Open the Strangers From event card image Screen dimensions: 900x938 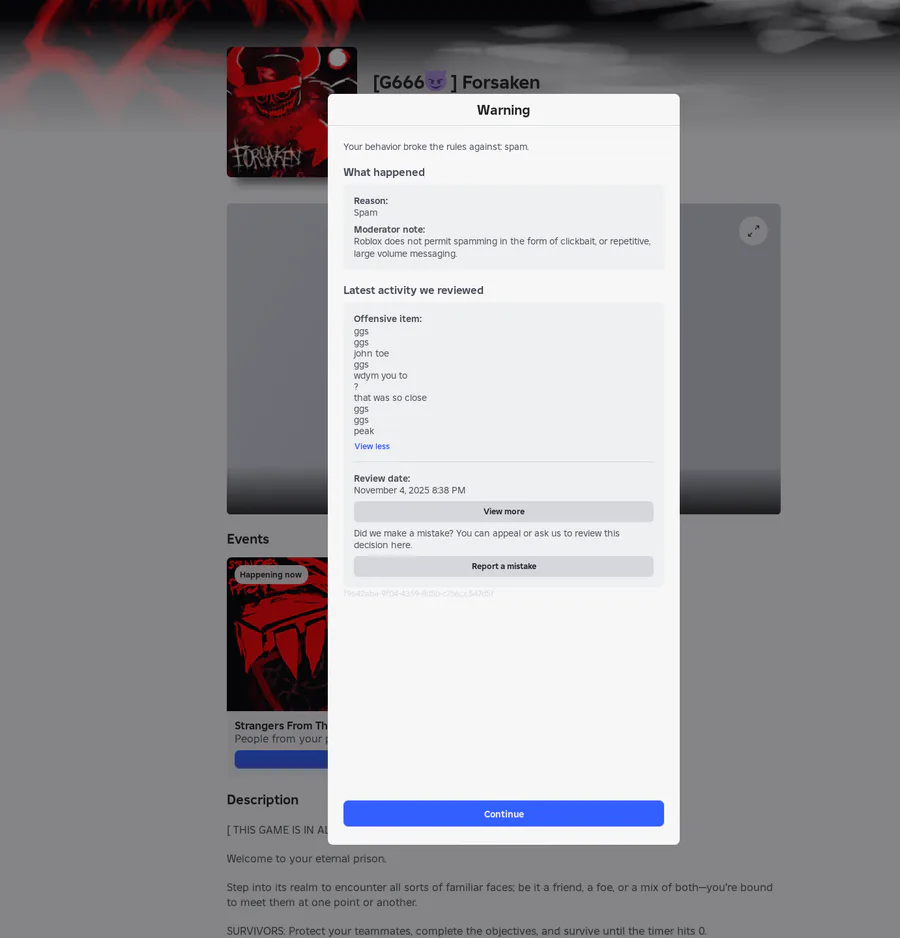tap(277, 634)
